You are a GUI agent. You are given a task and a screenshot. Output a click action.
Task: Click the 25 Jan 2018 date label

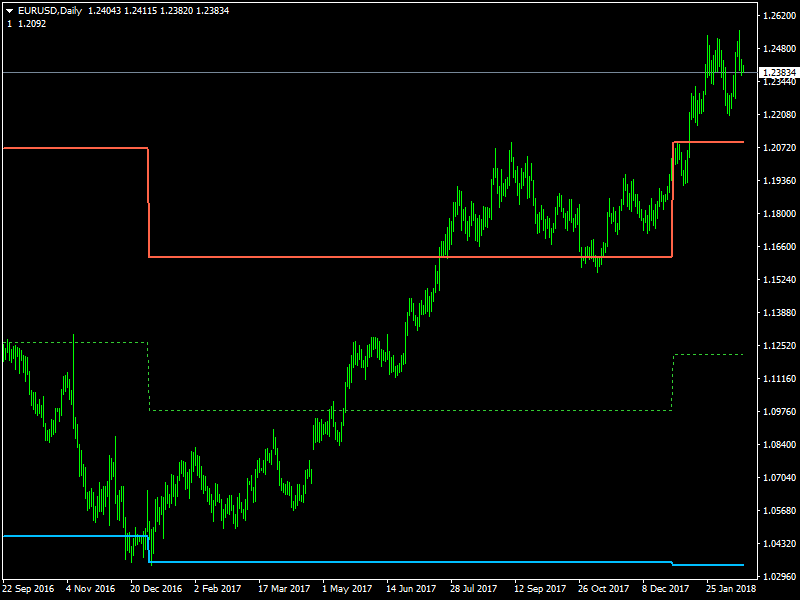click(x=730, y=589)
